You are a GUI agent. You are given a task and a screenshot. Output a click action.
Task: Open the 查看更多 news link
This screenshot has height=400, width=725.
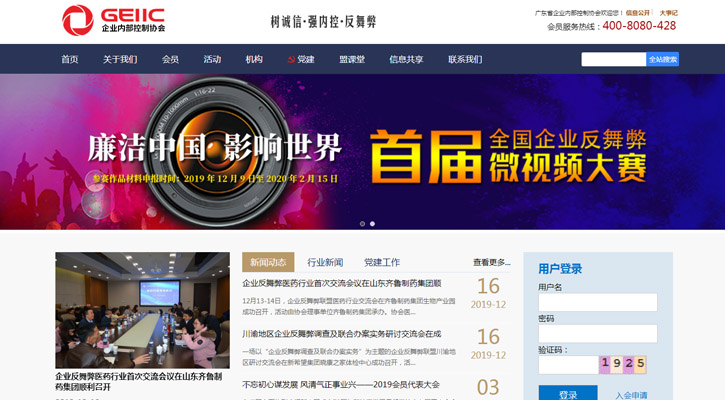tap(491, 263)
